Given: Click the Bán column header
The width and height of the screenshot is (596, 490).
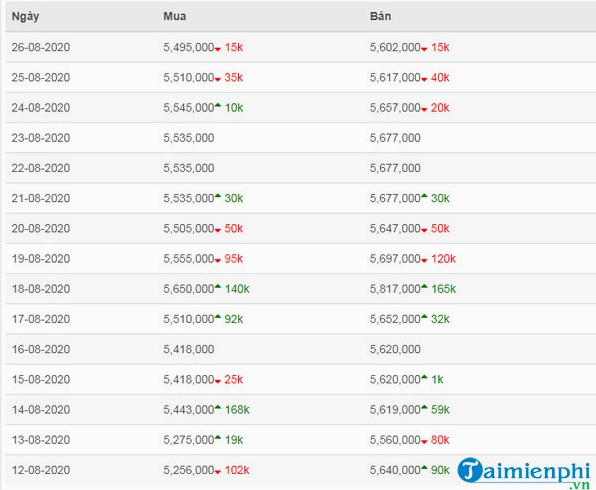Looking at the screenshot, I should [x=380, y=16].
